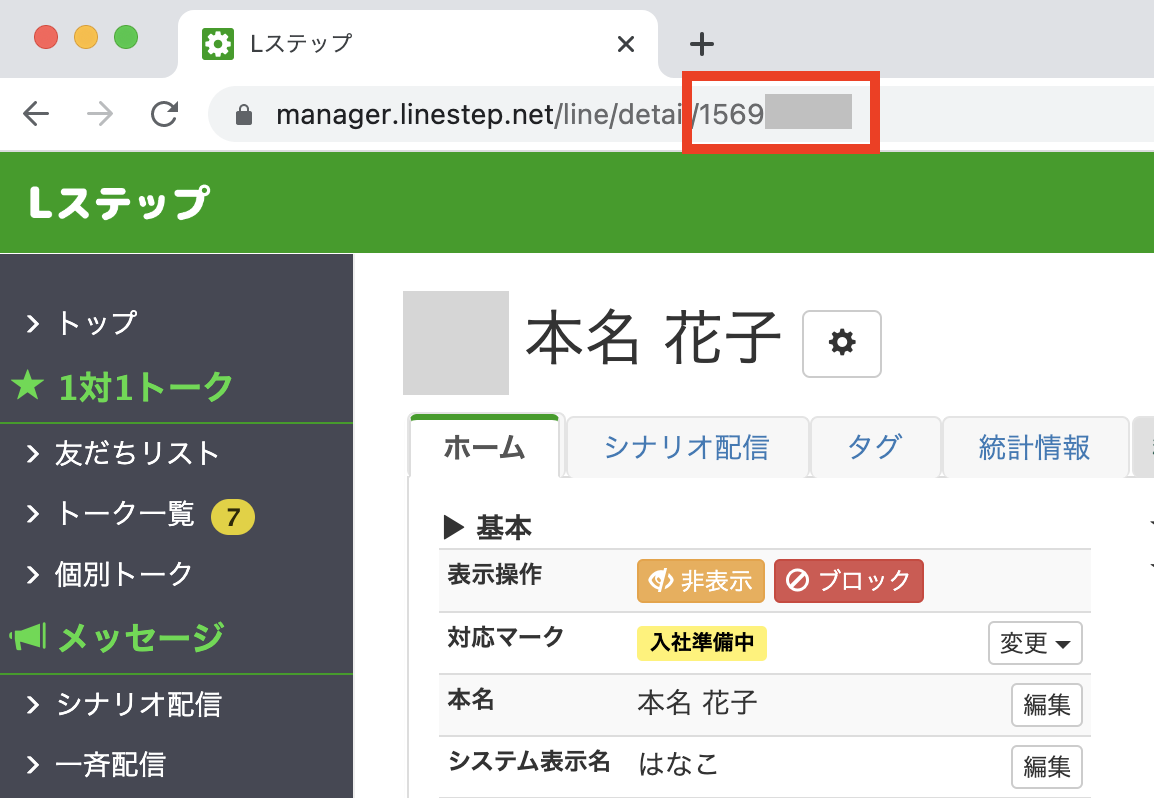Hide this friend with the 非表示 button

coord(700,581)
